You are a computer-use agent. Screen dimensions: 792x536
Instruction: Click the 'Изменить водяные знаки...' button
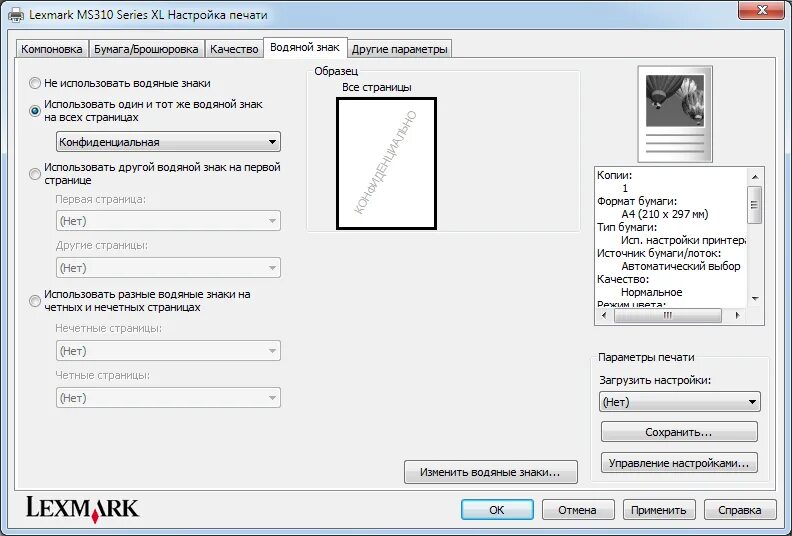click(x=490, y=472)
